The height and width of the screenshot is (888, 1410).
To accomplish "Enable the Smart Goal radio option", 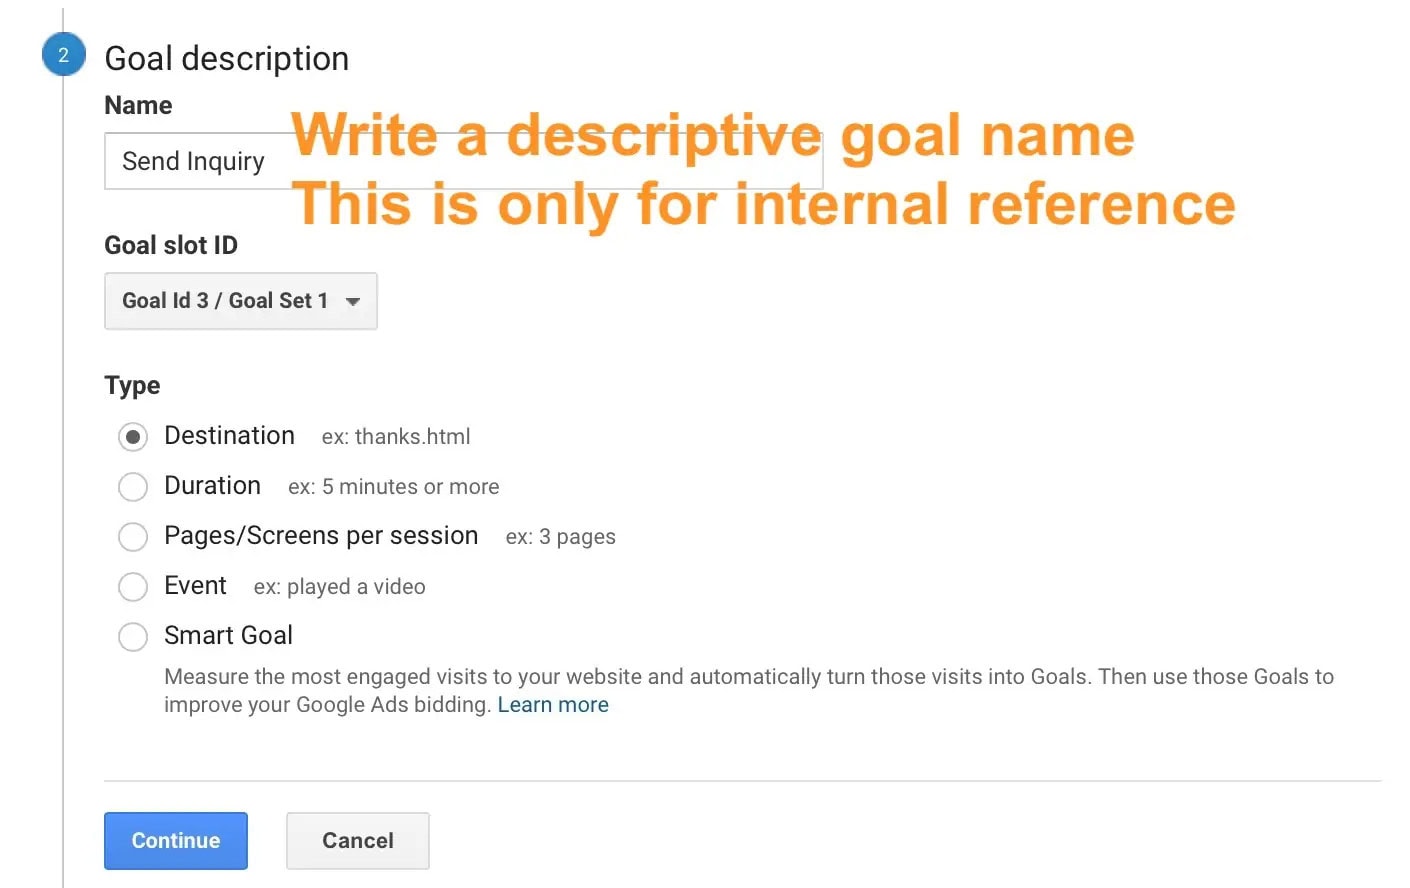I will point(133,637).
